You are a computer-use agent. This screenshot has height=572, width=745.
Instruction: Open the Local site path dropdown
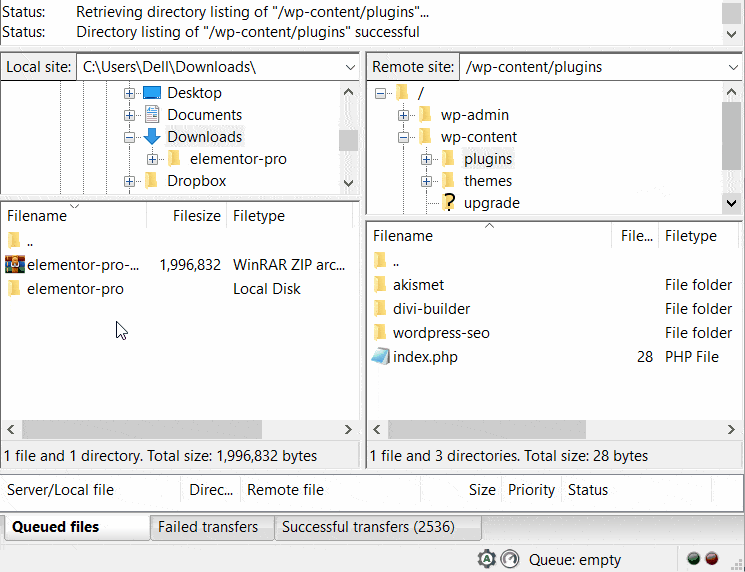pyautogui.click(x=350, y=67)
